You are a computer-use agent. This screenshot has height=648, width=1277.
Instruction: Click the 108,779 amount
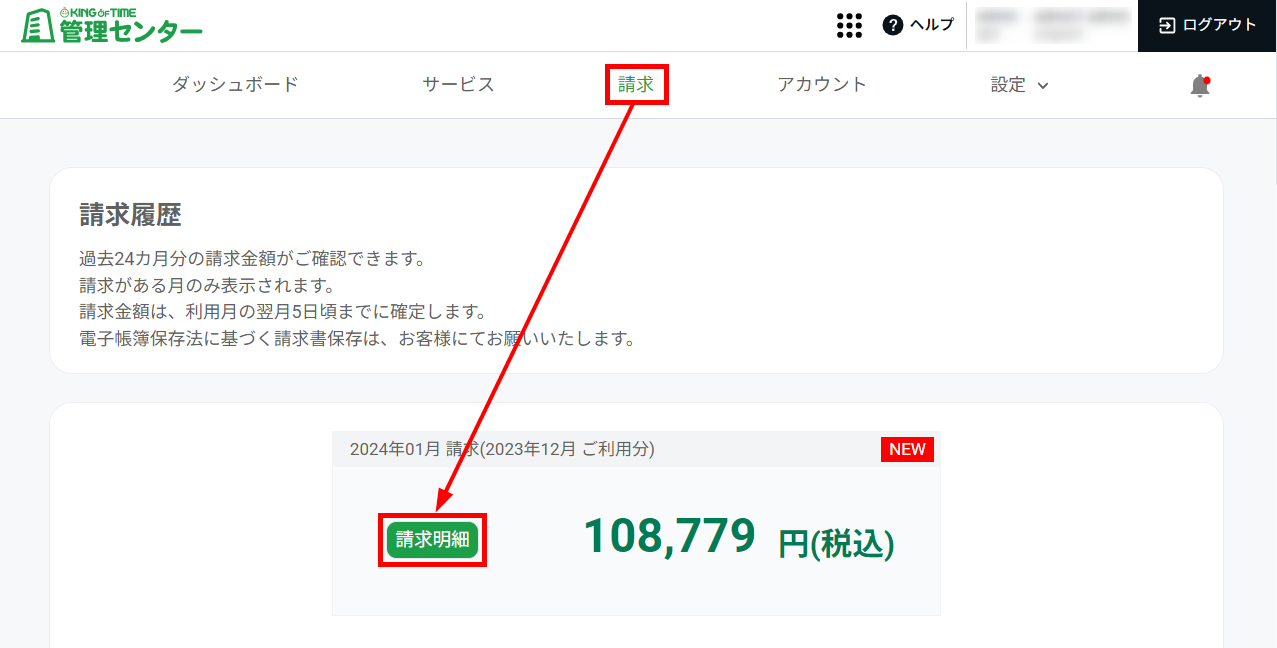tap(669, 536)
